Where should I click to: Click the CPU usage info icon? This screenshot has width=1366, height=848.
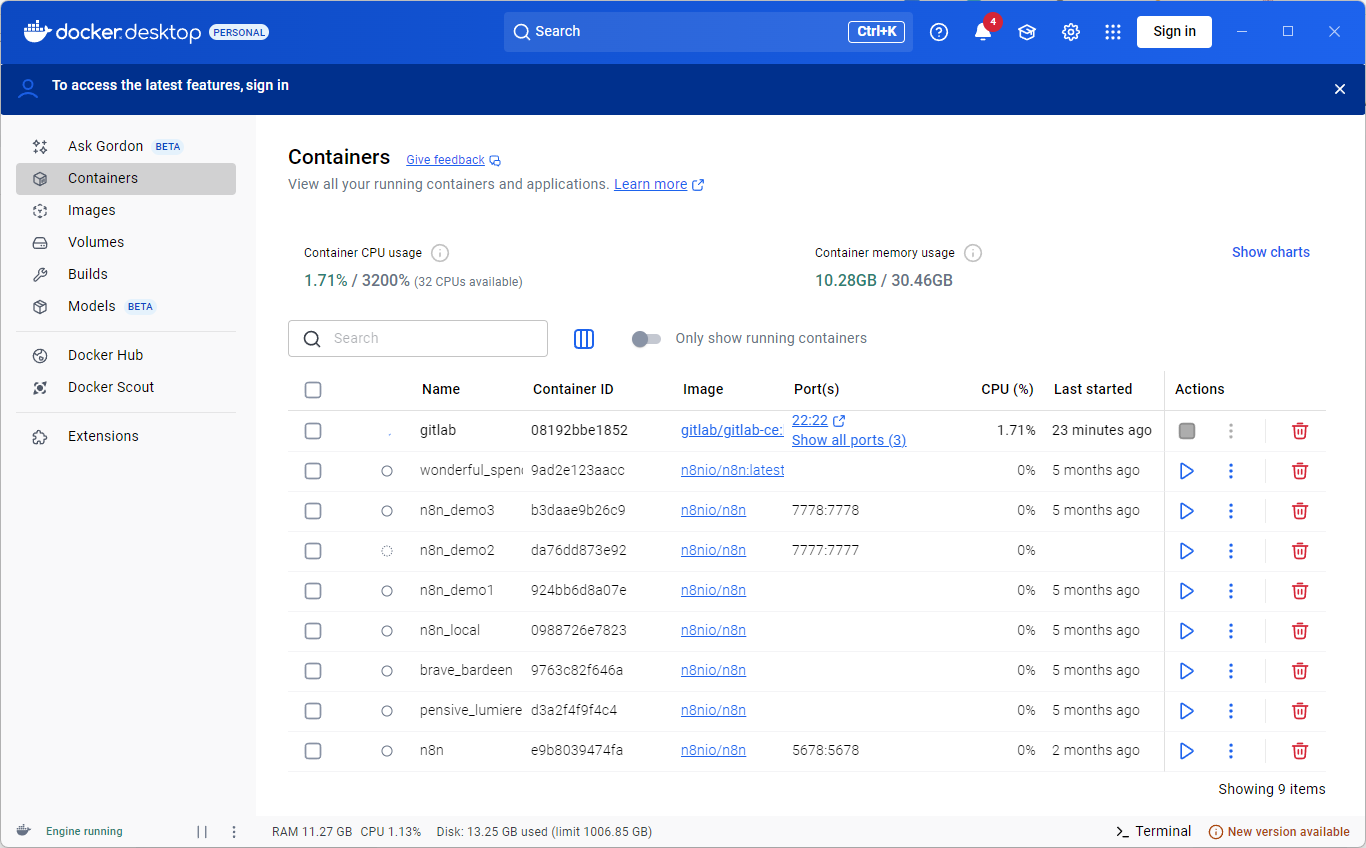439,253
